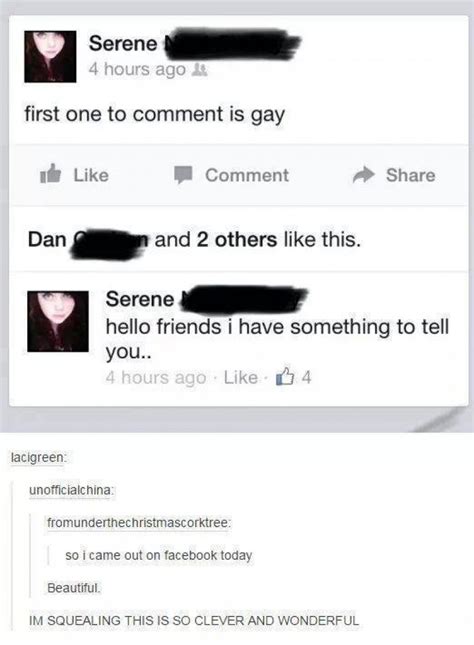
Task: Click the friends audience icon beside the timestamp
Action: [201, 70]
